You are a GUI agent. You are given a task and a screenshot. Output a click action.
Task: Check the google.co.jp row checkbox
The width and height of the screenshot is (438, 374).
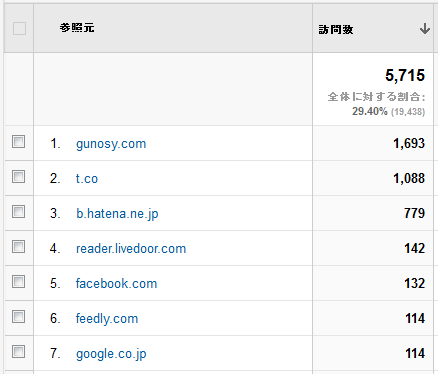pos(19,352)
